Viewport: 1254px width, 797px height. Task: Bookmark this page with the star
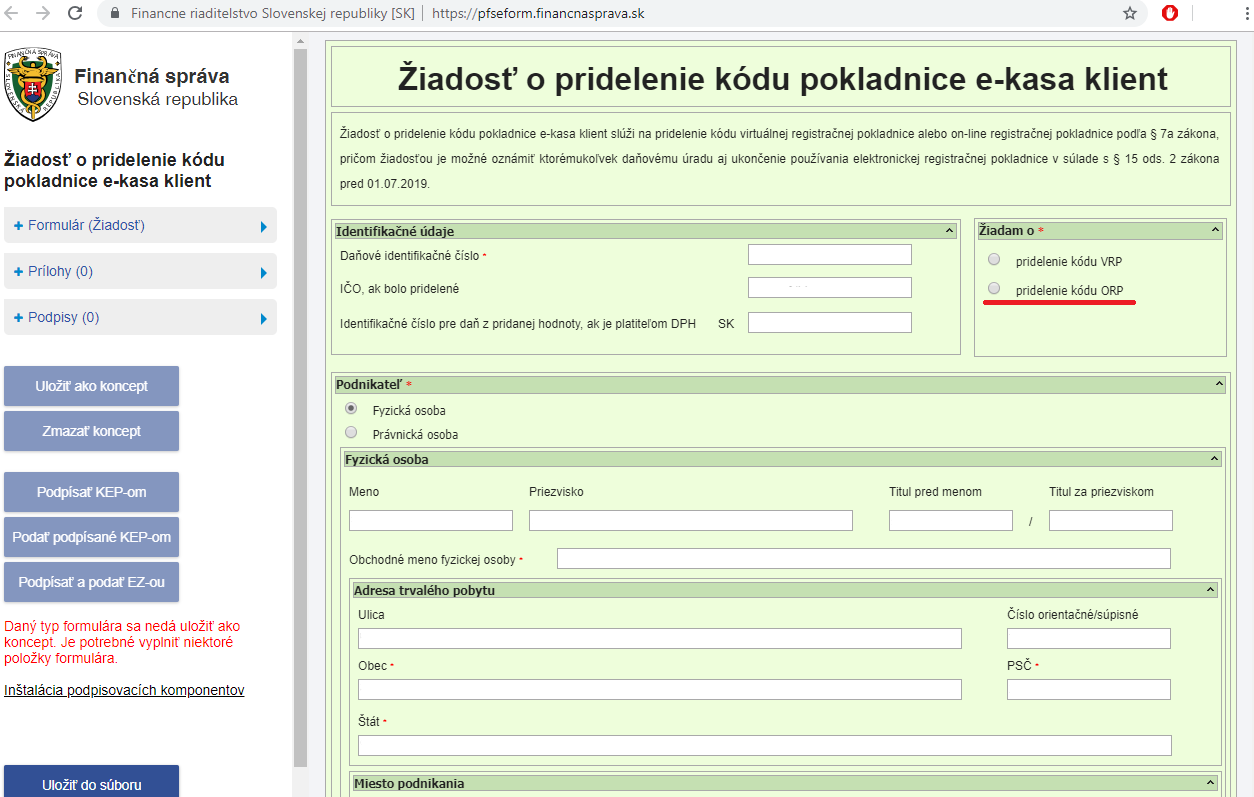(x=1130, y=14)
